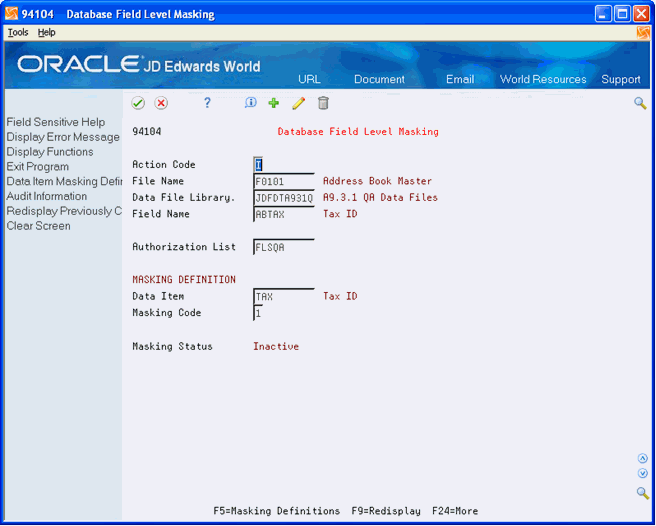Click F24=More function key text
The width and height of the screenshot is (656, 526).
coord(455,511)
